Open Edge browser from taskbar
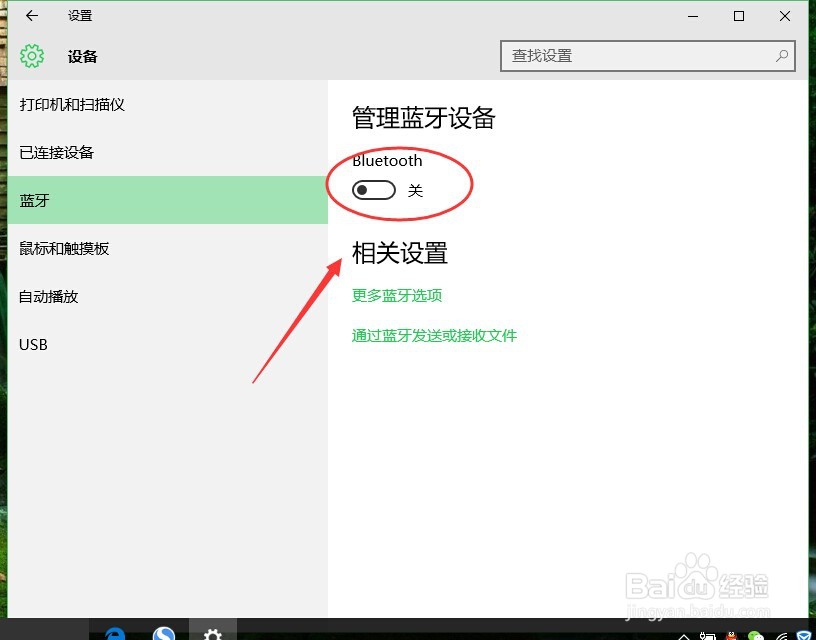Image resolution: width=816 pixels, height=640 pixels. point(115,633)
